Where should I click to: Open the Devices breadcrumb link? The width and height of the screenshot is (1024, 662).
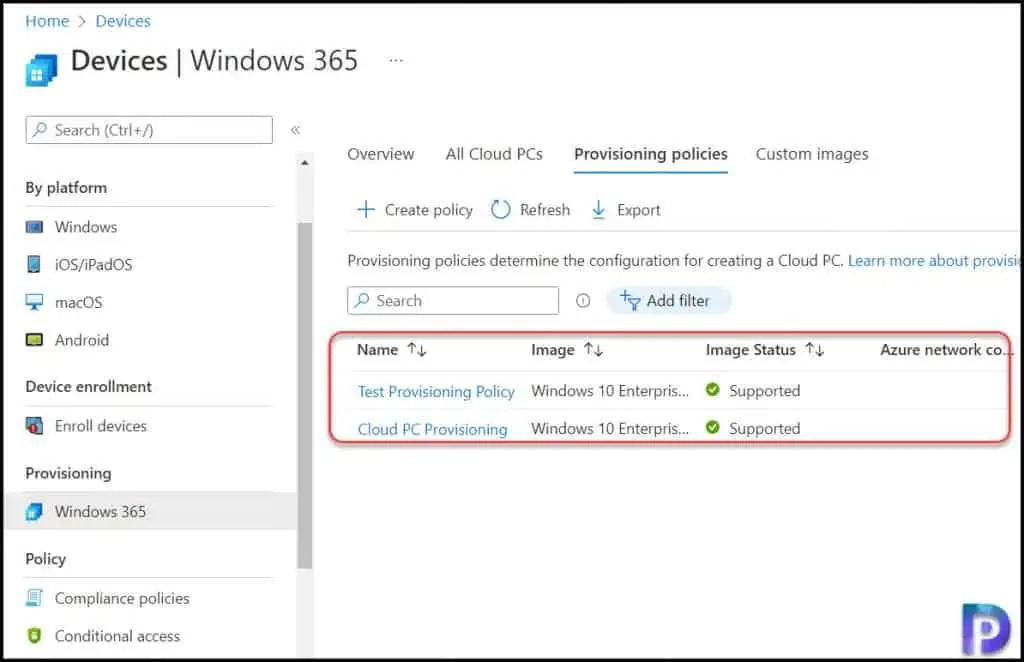point(123,21)
